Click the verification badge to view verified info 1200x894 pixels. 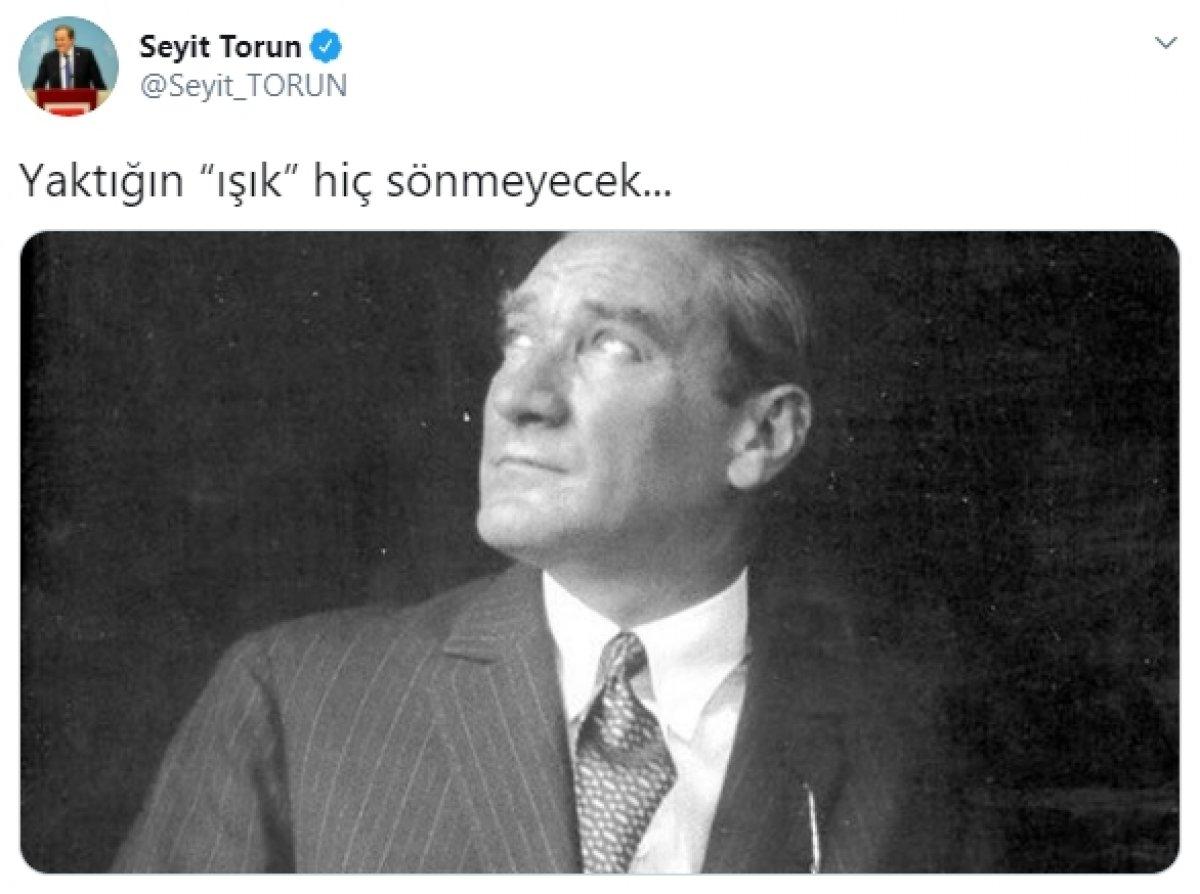point(326,44)
